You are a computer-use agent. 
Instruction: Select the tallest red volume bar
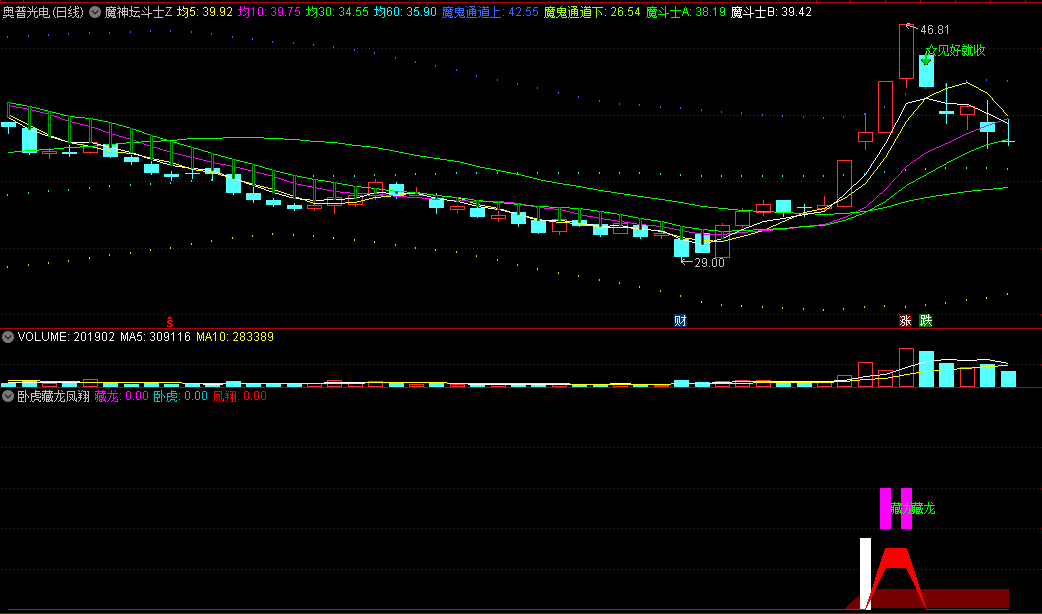tap(906, 367)
